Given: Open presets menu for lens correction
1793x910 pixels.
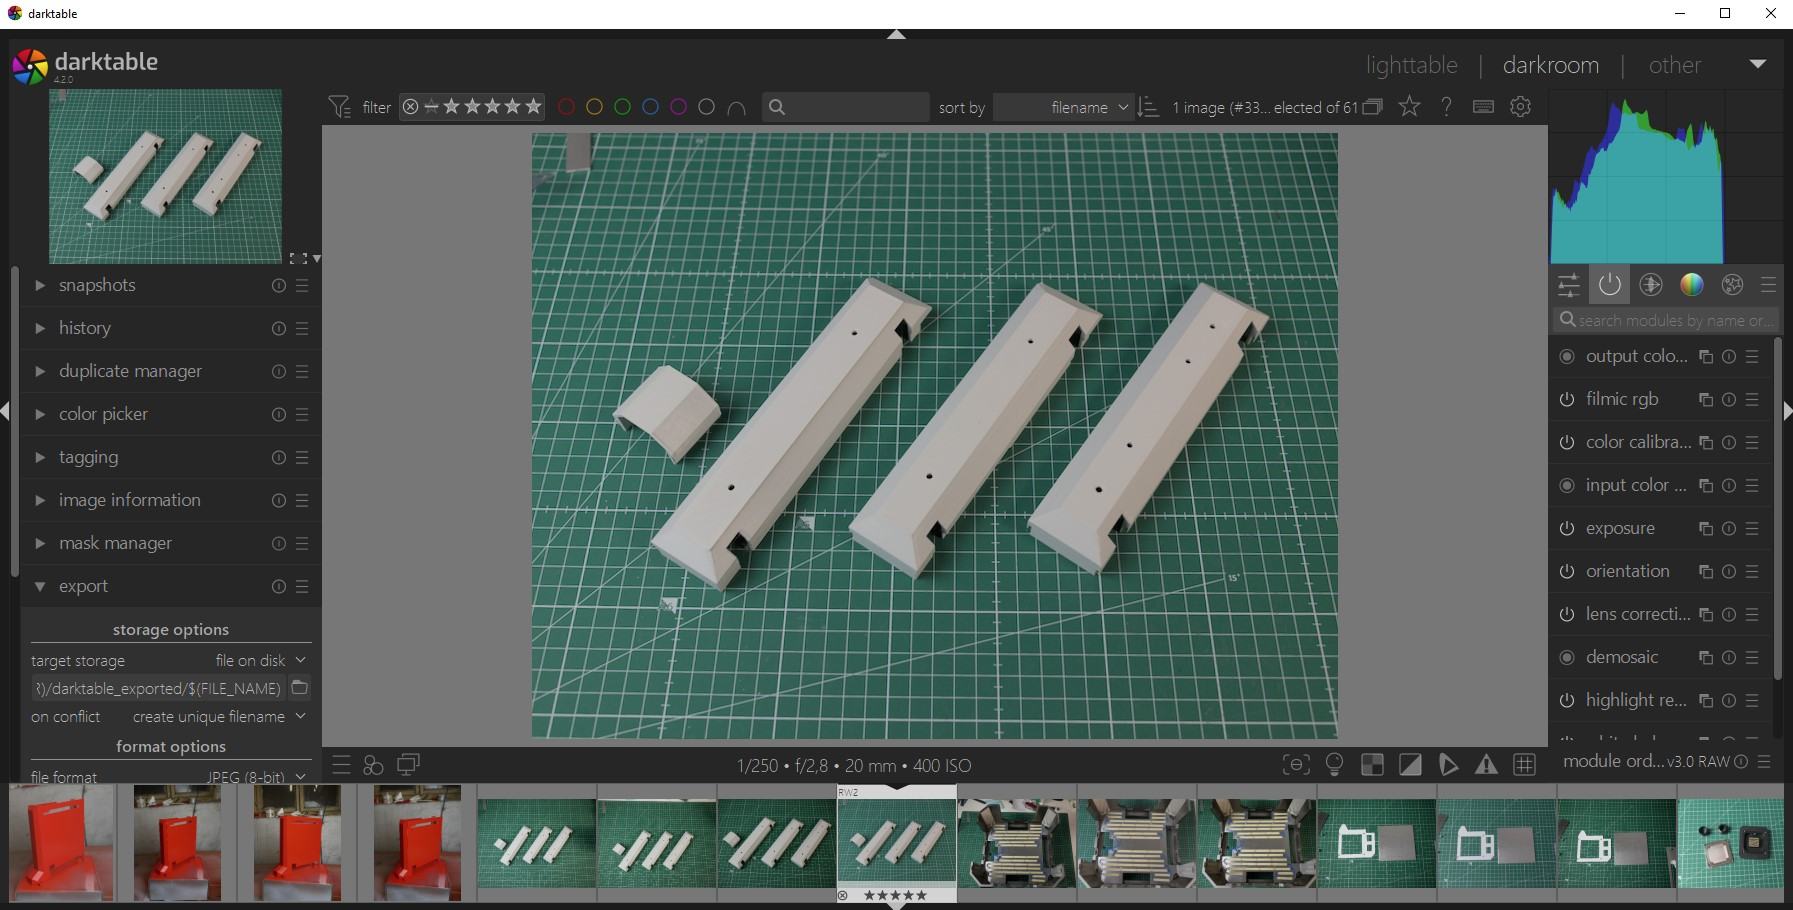Looking at the screenshot, I should click(x=1752, y=615).
